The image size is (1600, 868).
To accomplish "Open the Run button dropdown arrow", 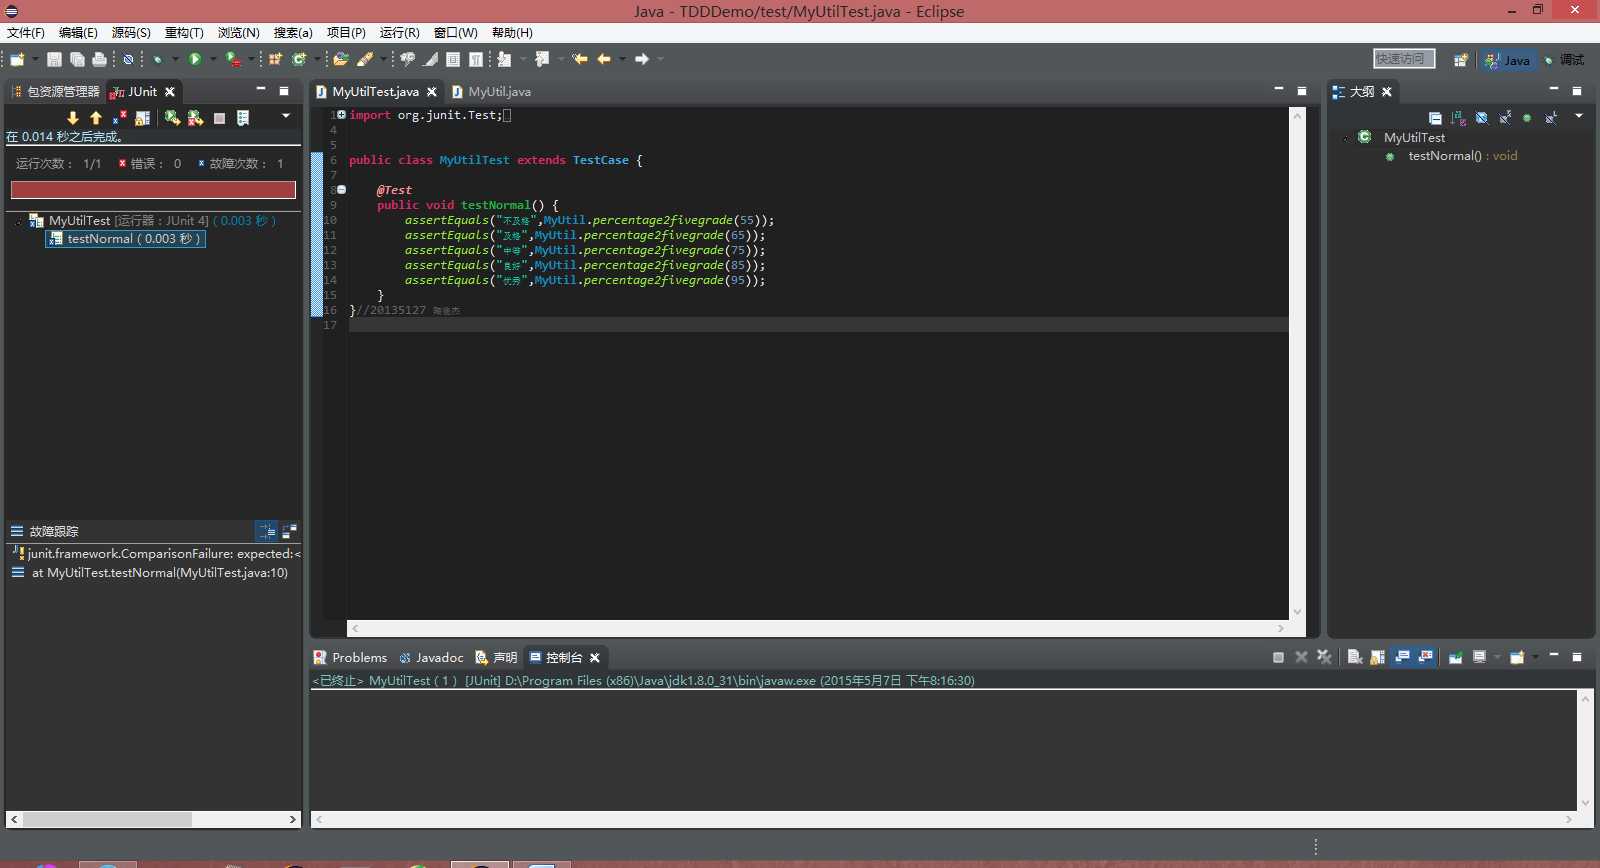I will (x=212, y=59).
